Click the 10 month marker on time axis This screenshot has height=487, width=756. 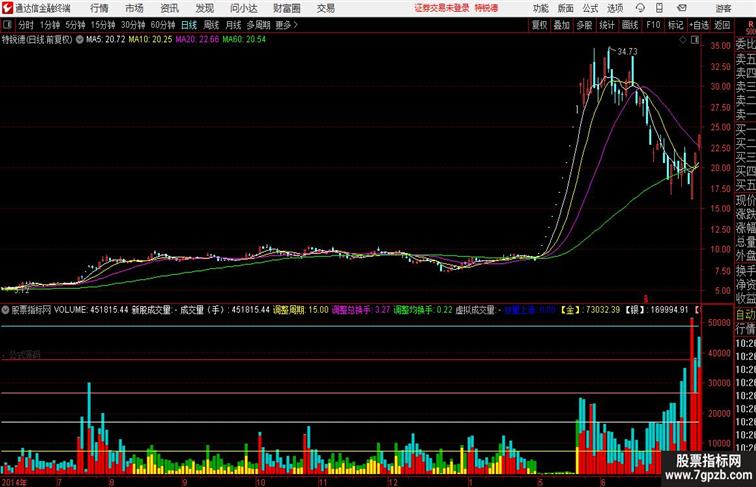pyautogui.click(x=260, y=482)
